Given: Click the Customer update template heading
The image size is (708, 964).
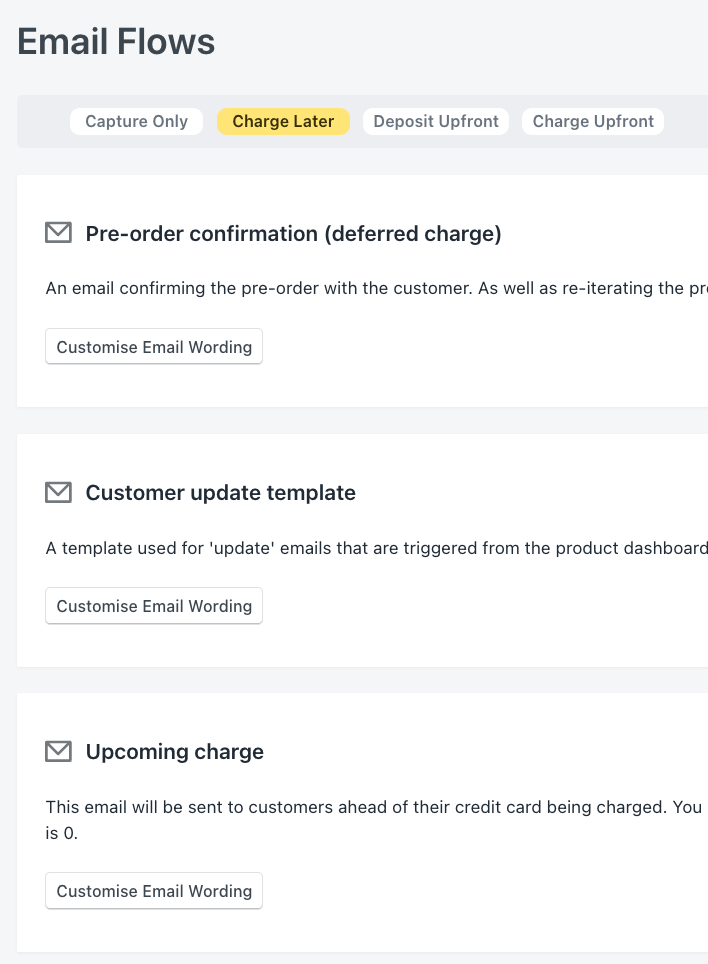Looking at the screenshot, I should tap(220, 493).
